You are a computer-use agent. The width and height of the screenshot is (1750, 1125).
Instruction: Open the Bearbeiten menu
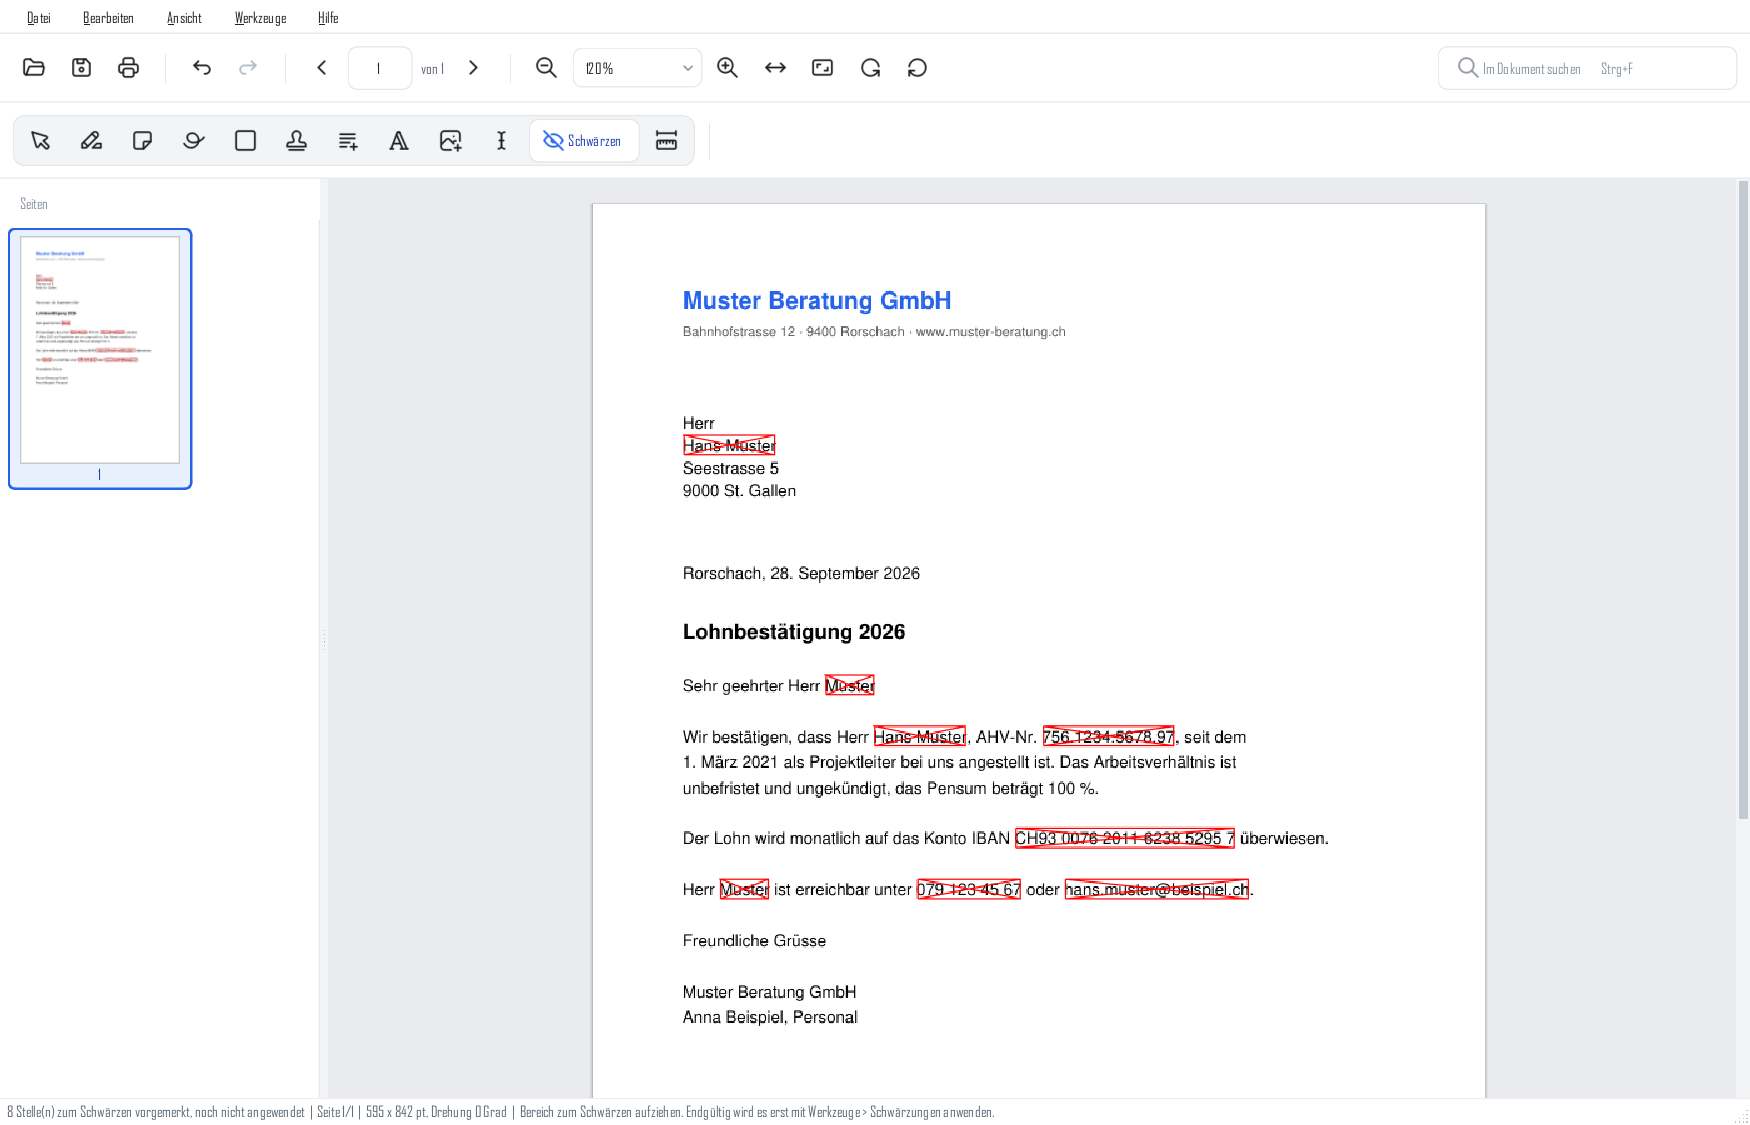(x=109, y=18)
